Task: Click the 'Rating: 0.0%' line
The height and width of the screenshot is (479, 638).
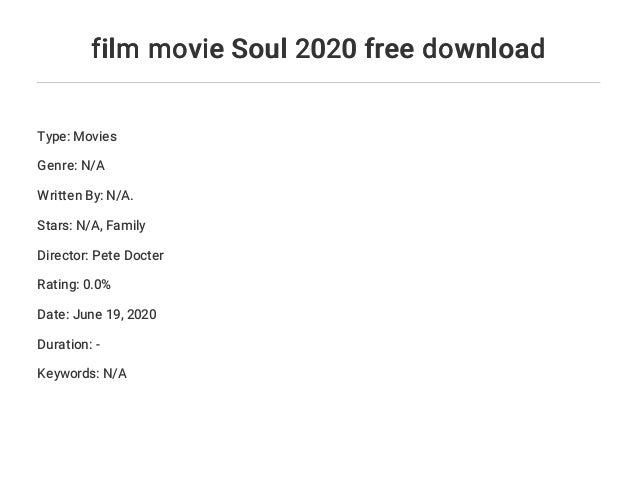Action: [x=74, y=284]
